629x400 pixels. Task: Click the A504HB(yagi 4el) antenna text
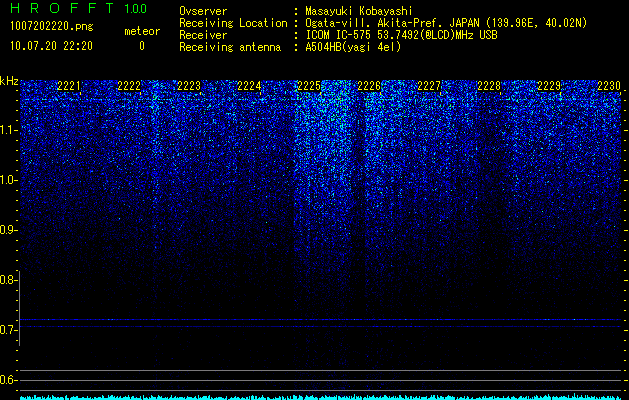353,47
